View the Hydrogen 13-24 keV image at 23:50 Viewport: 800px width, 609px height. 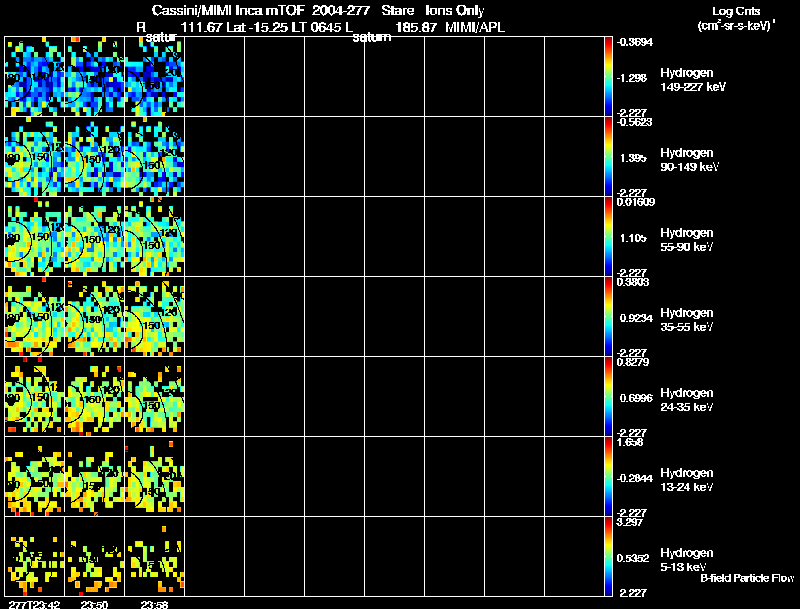point(94,477)
